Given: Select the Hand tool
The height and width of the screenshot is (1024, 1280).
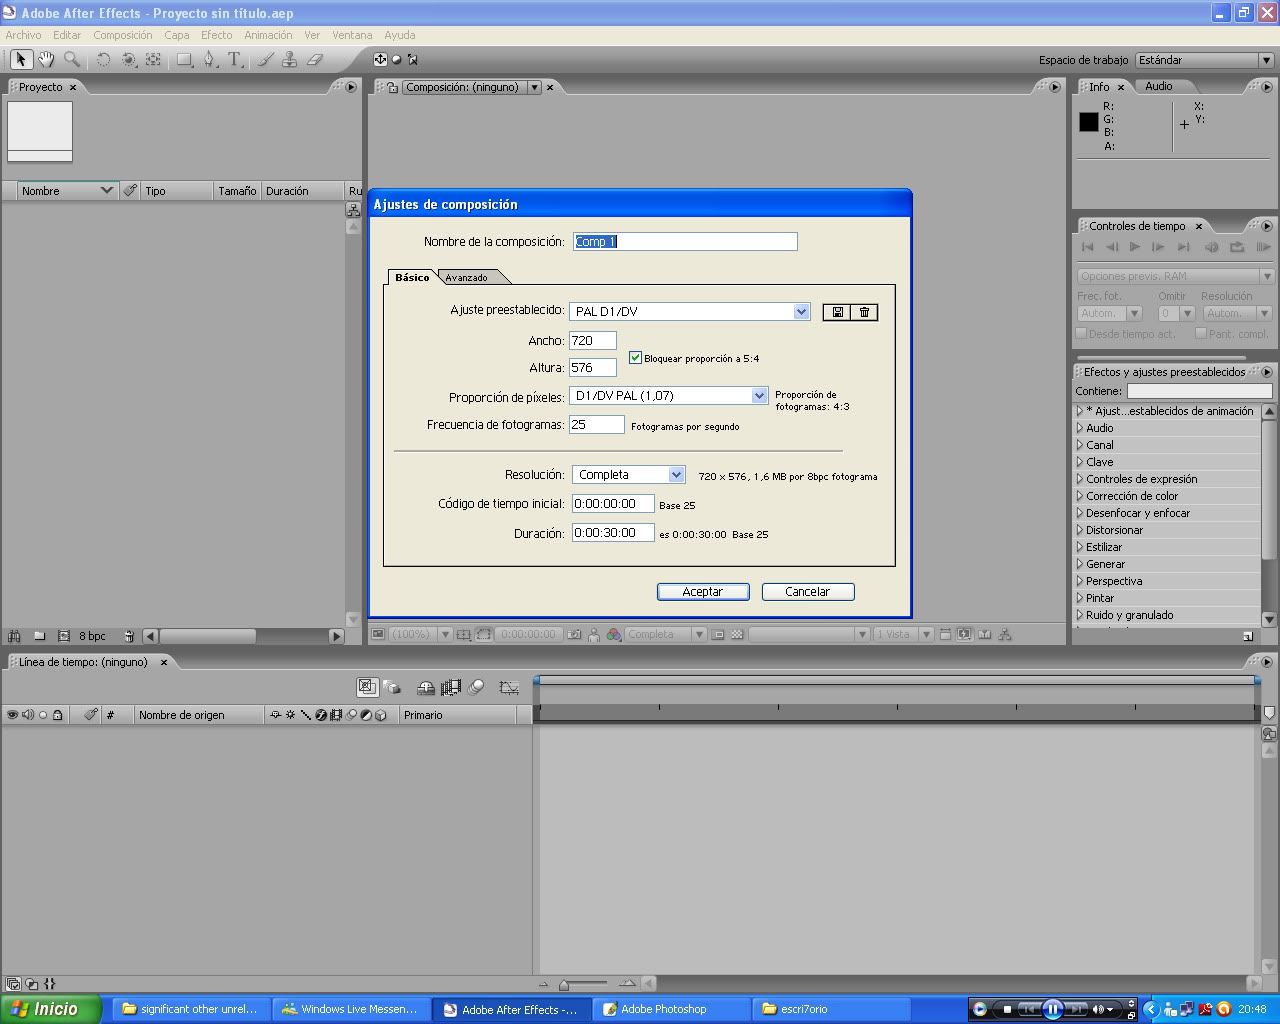Looking at the screenshot, I should (46, 60).
